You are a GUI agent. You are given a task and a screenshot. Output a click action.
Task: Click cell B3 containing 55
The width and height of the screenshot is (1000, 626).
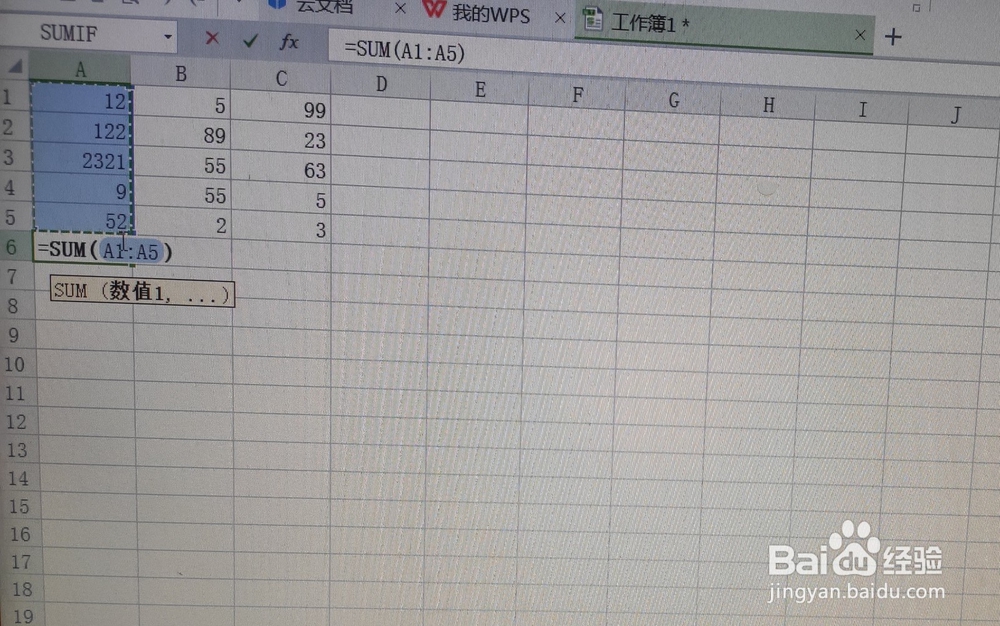click(183, 164)
